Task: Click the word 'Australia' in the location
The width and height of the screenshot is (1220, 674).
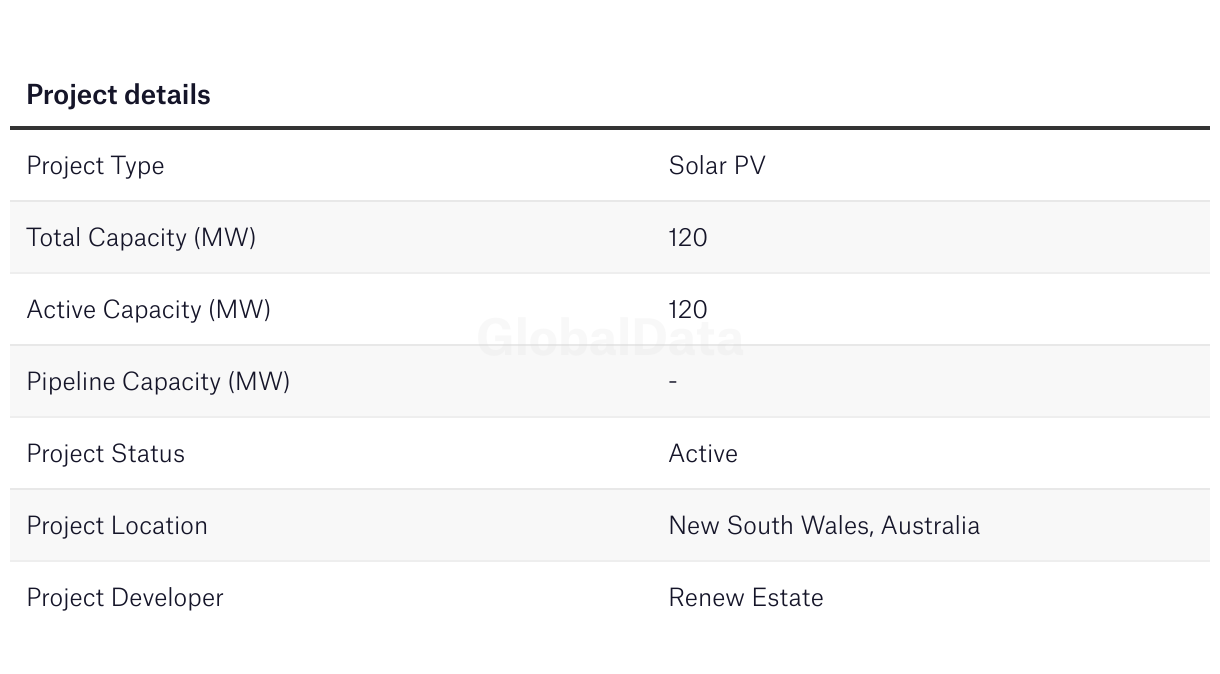Action: 931,526
